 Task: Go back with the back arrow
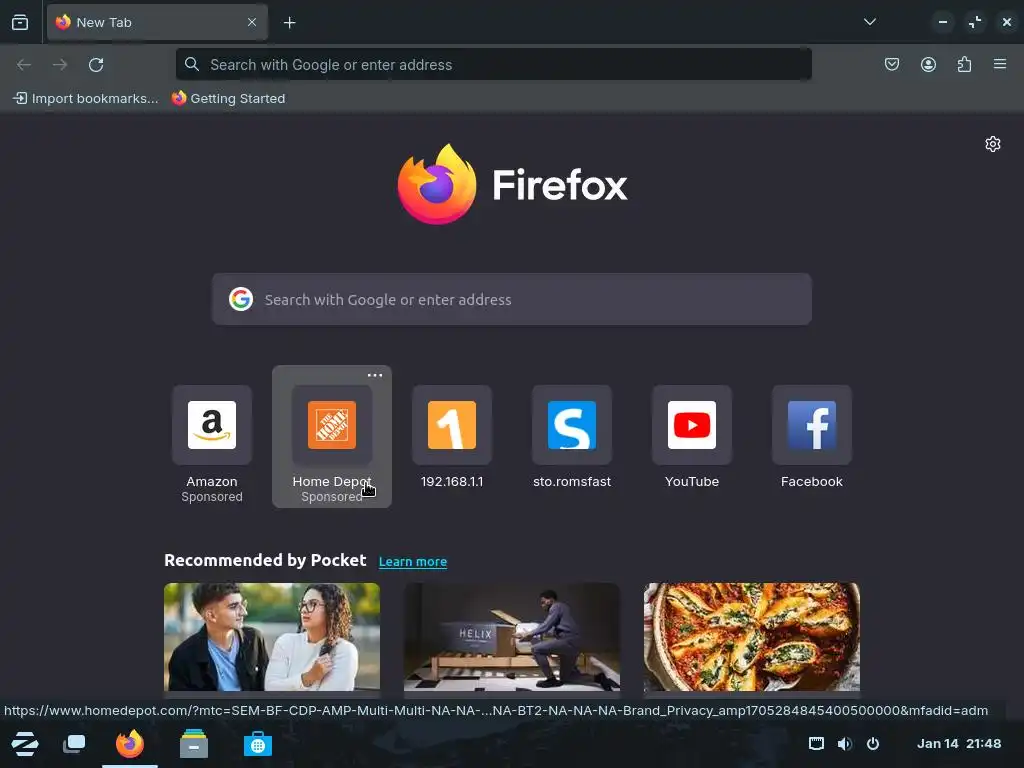point(24,65)
